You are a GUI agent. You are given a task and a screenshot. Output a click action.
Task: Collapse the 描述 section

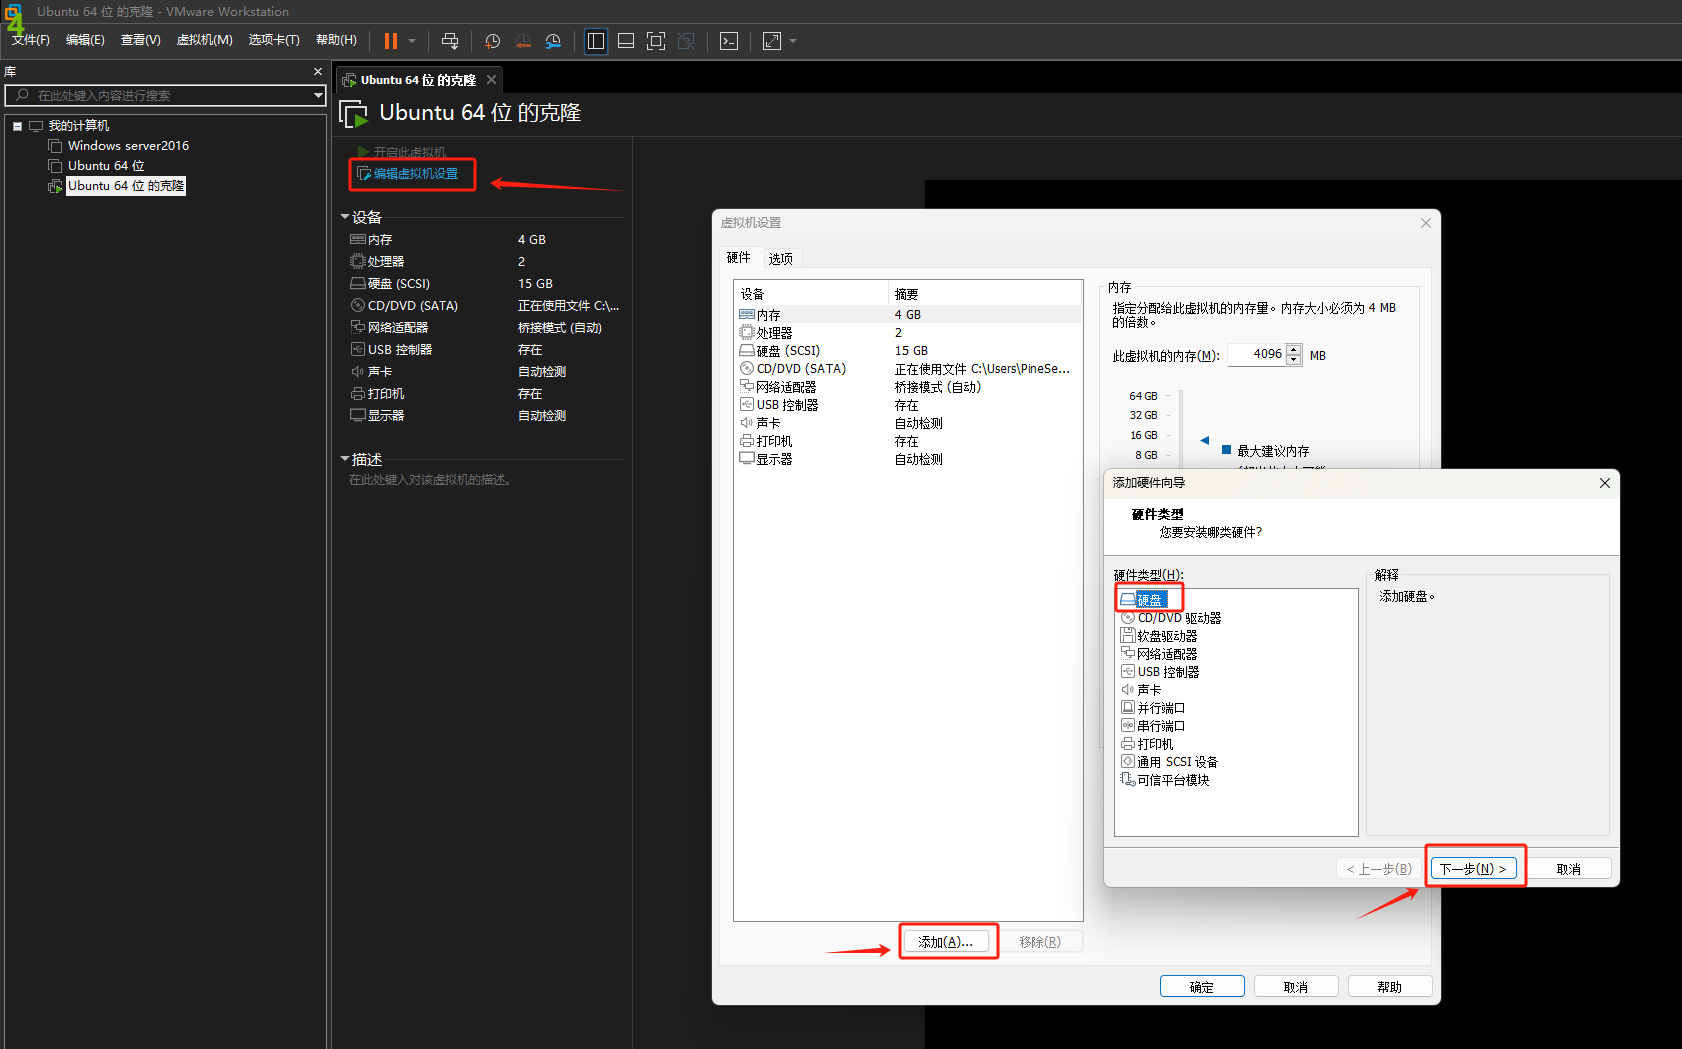point(345,459)
